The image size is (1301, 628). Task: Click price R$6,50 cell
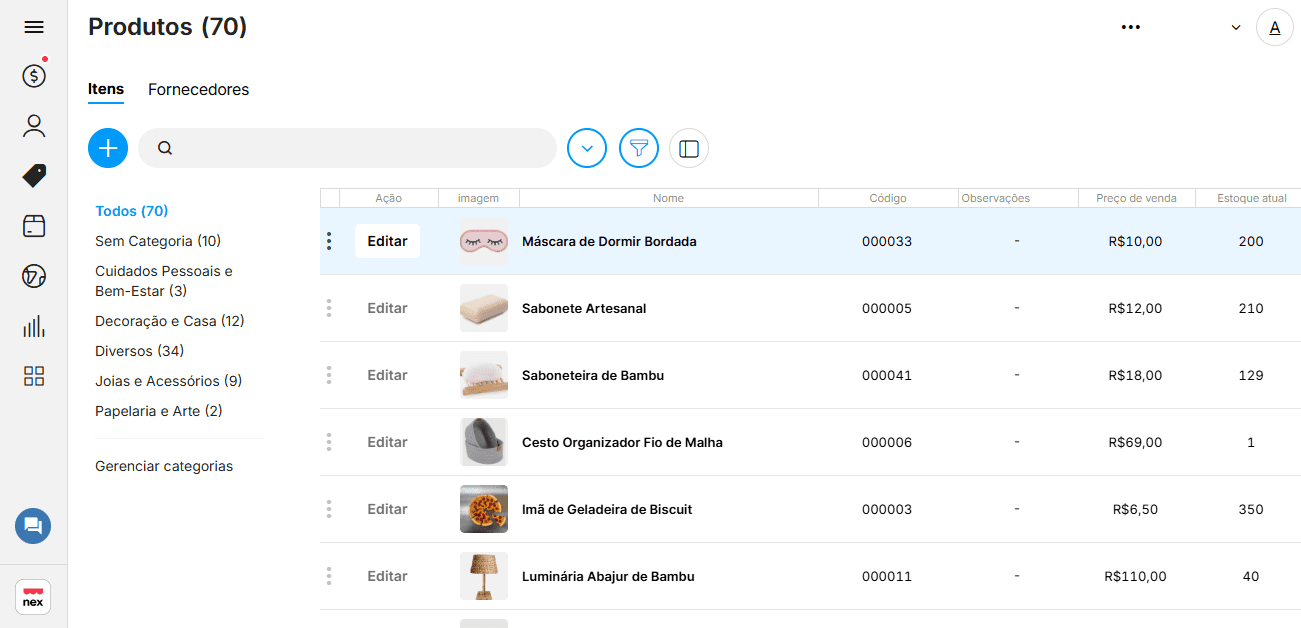pos(1135,509)
